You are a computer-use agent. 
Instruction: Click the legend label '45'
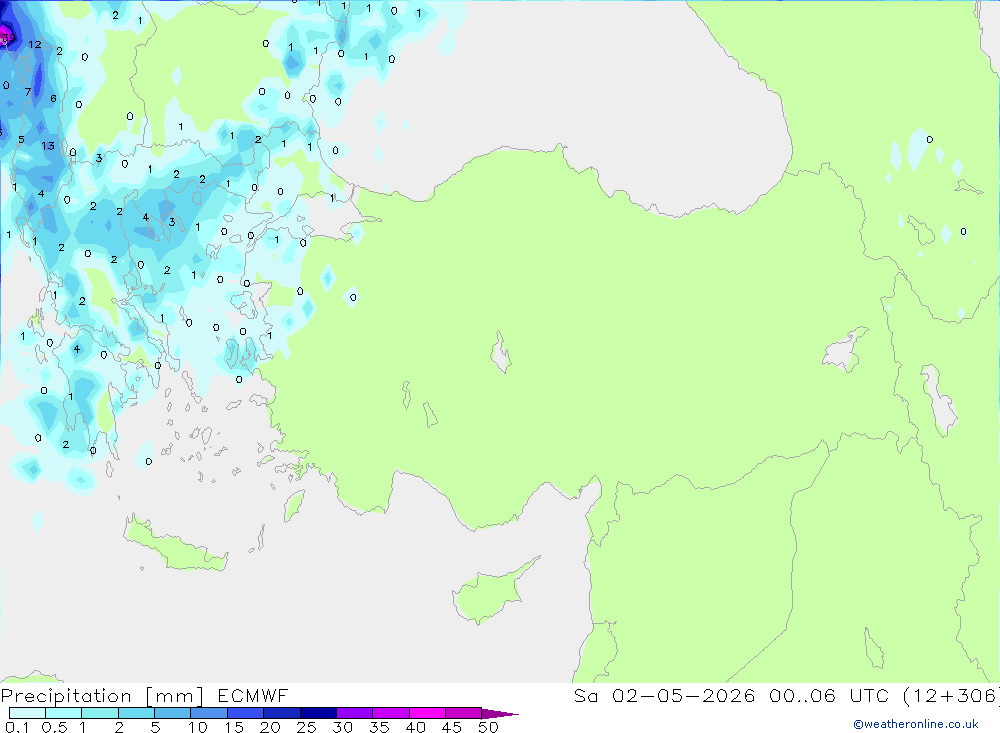pos(452,727)
